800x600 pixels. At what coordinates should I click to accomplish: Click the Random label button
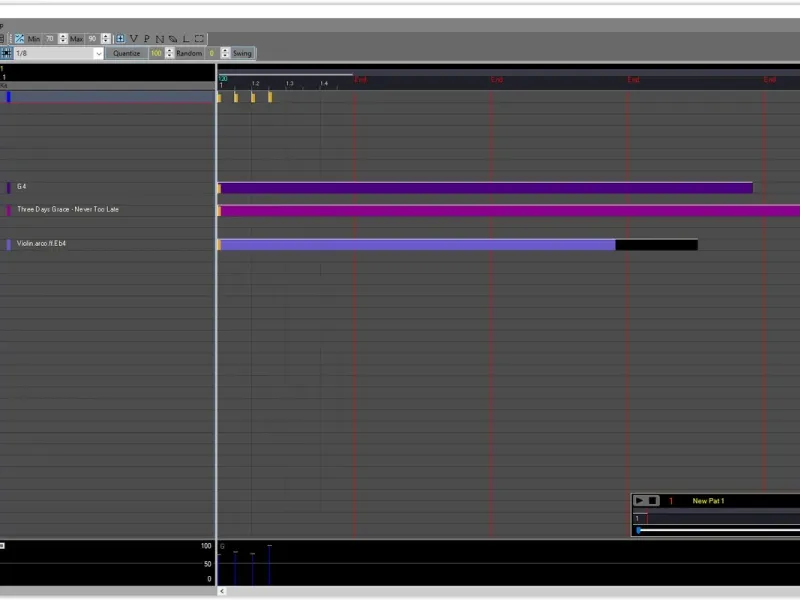[189, 53]
